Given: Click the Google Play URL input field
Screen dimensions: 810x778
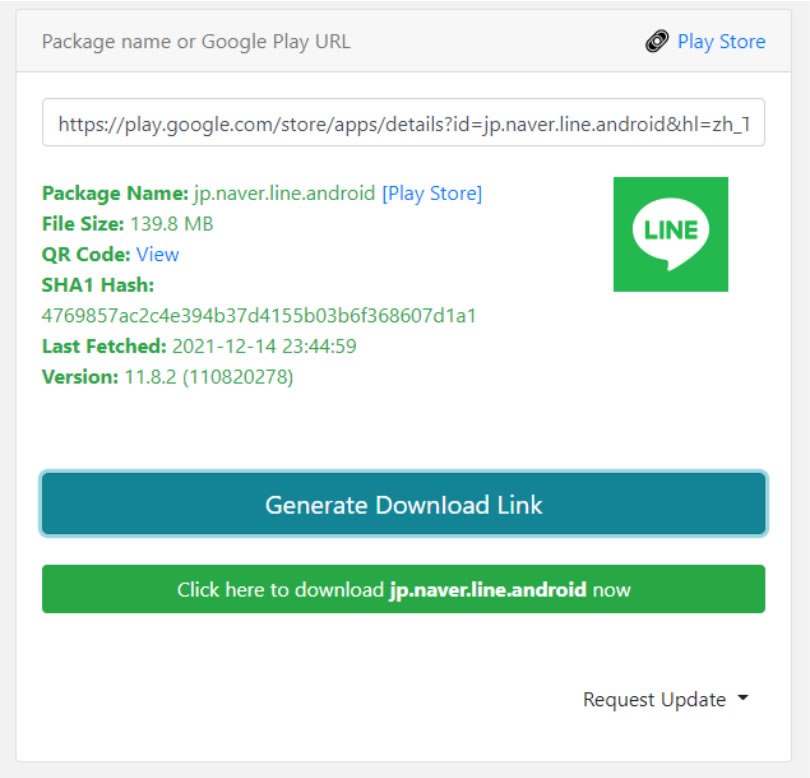Looking at the screenshot, I should point(403,122).
